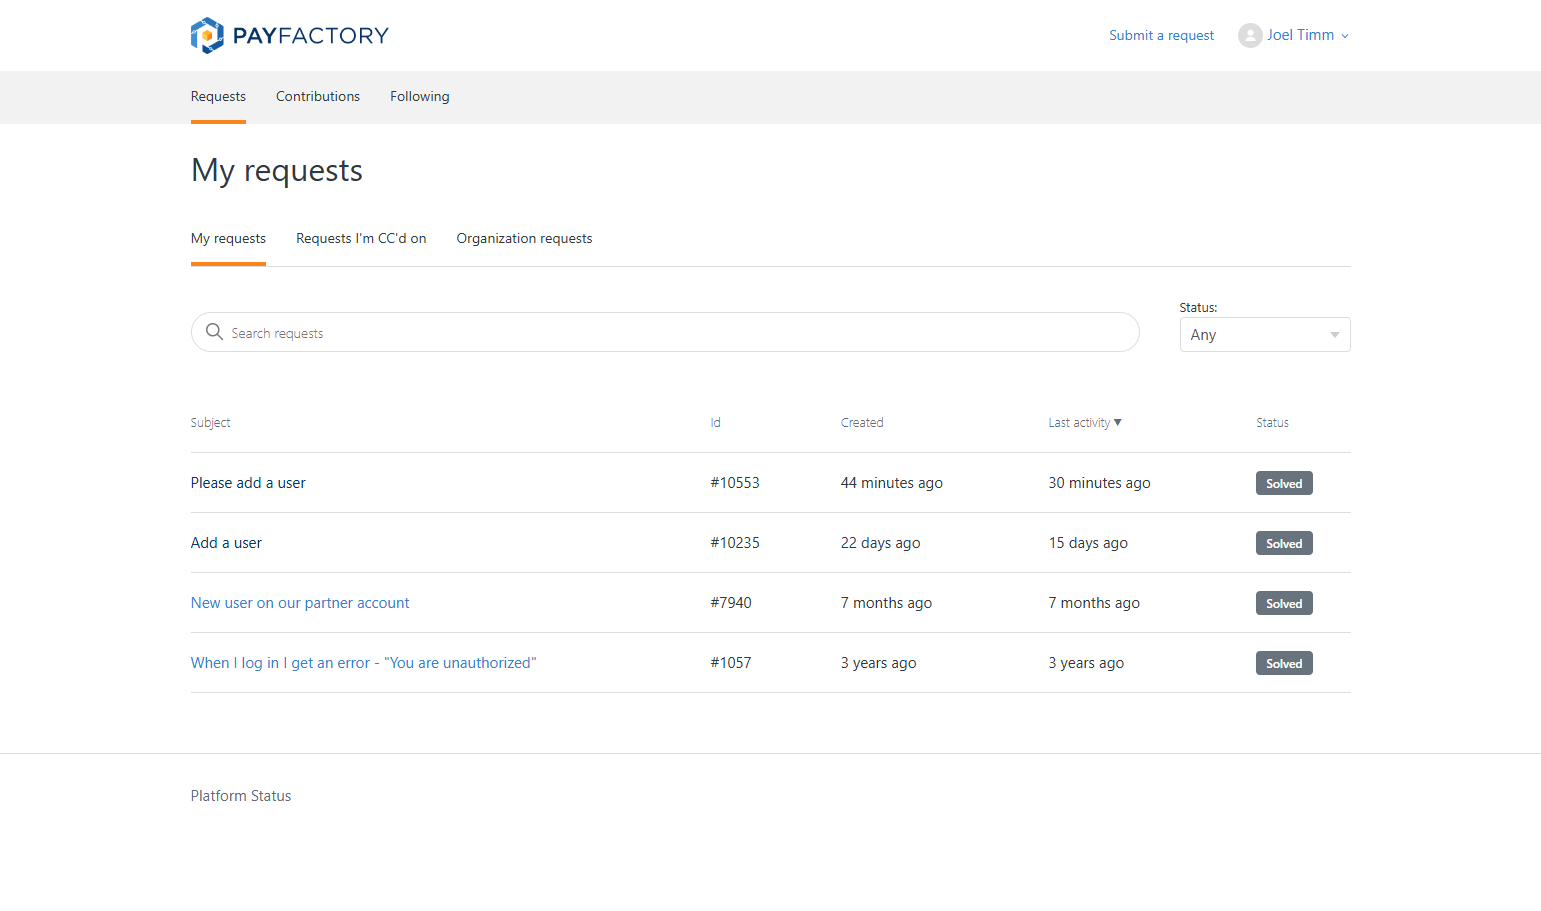Expand the Status filter dropdown
Viewport: 1541px width, 911px height.
(1265, 335)
